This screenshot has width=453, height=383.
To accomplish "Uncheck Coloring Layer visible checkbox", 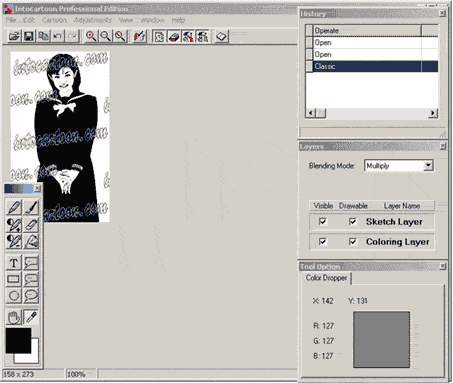I will (x=323, y=241).
